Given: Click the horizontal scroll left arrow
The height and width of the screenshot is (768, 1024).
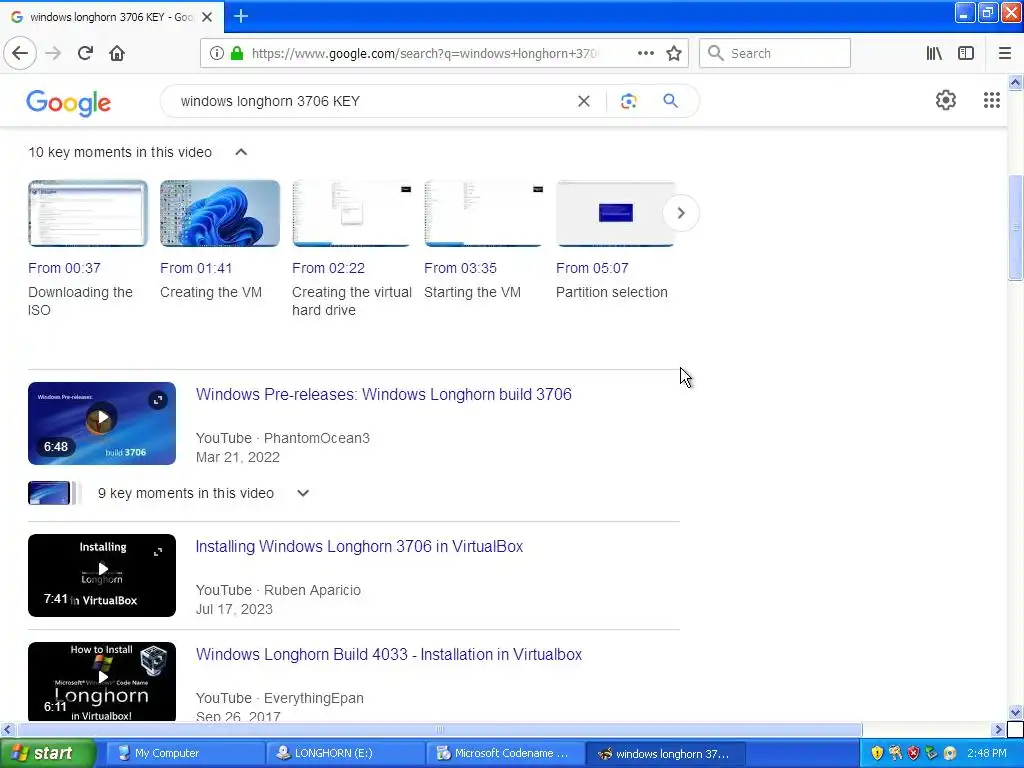Looking at the screenshot, I should (x=7, y=729).
